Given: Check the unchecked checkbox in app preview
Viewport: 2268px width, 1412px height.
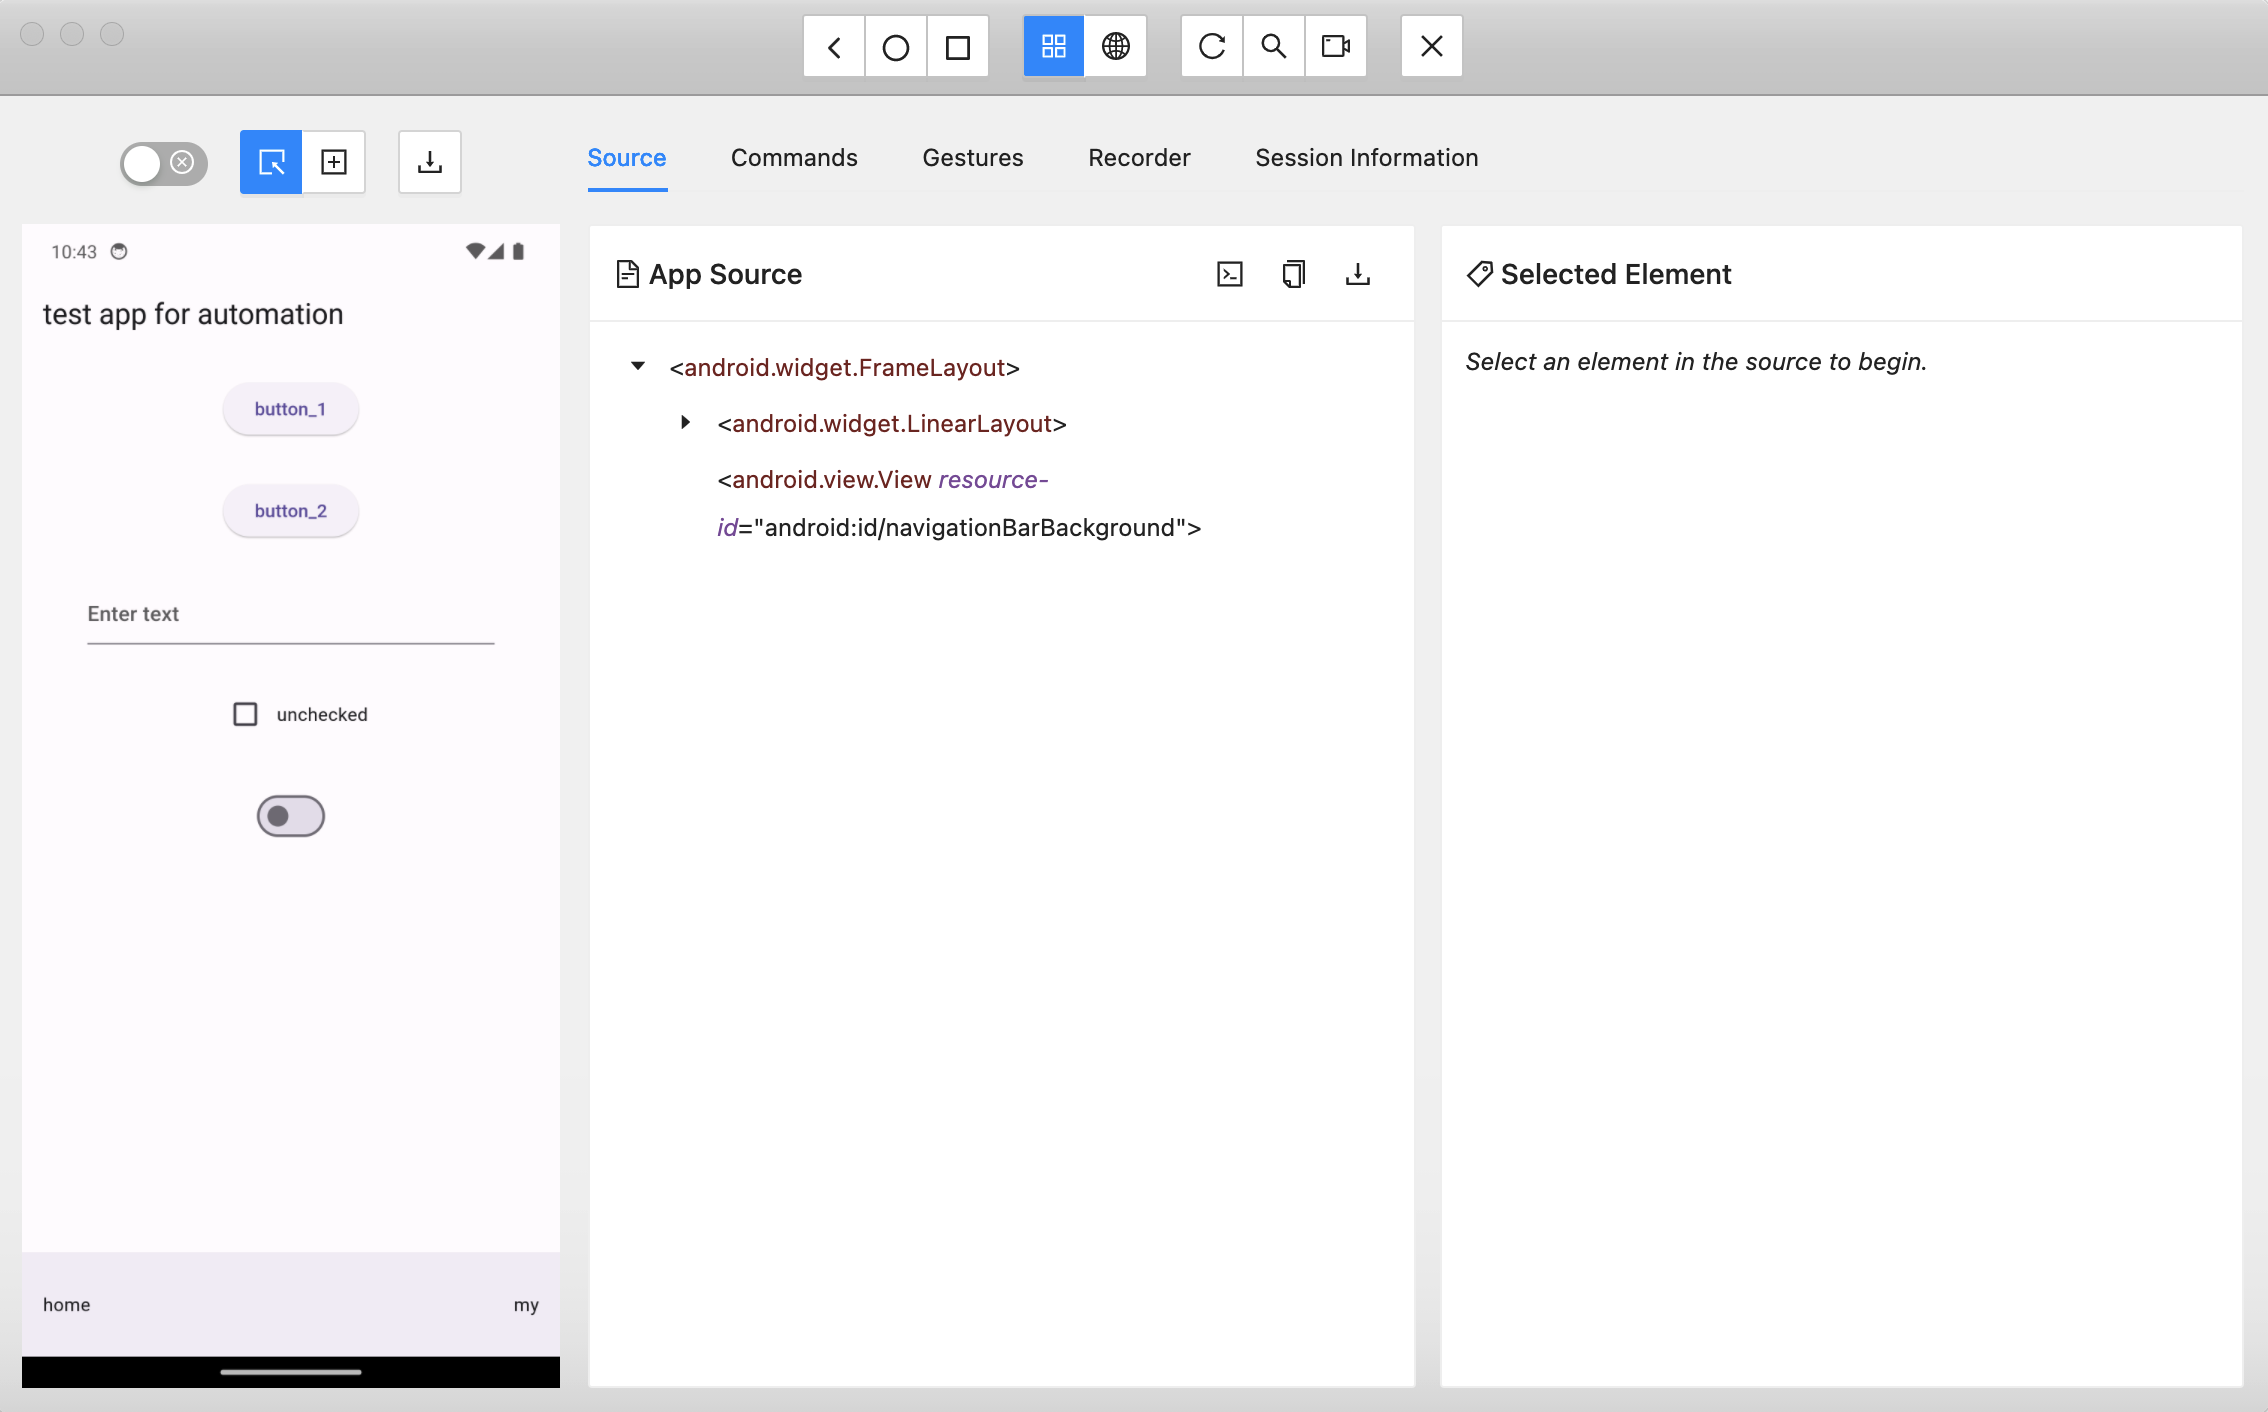Looking at the screenshot, I should pos(245,714).
